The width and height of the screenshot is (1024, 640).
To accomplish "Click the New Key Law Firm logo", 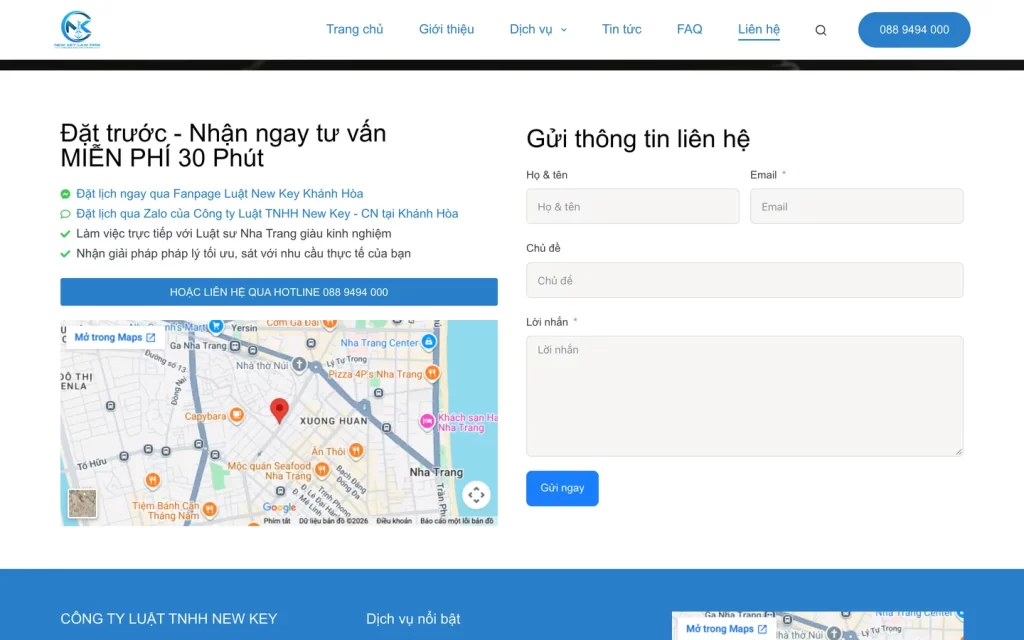I will point(77,29).
